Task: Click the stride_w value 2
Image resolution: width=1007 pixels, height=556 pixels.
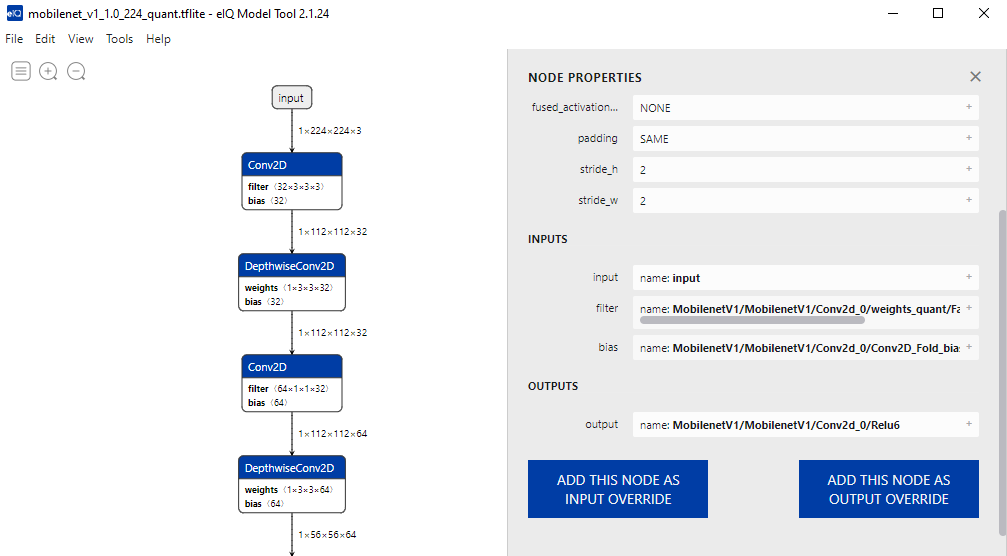Action: coord(805,200)
